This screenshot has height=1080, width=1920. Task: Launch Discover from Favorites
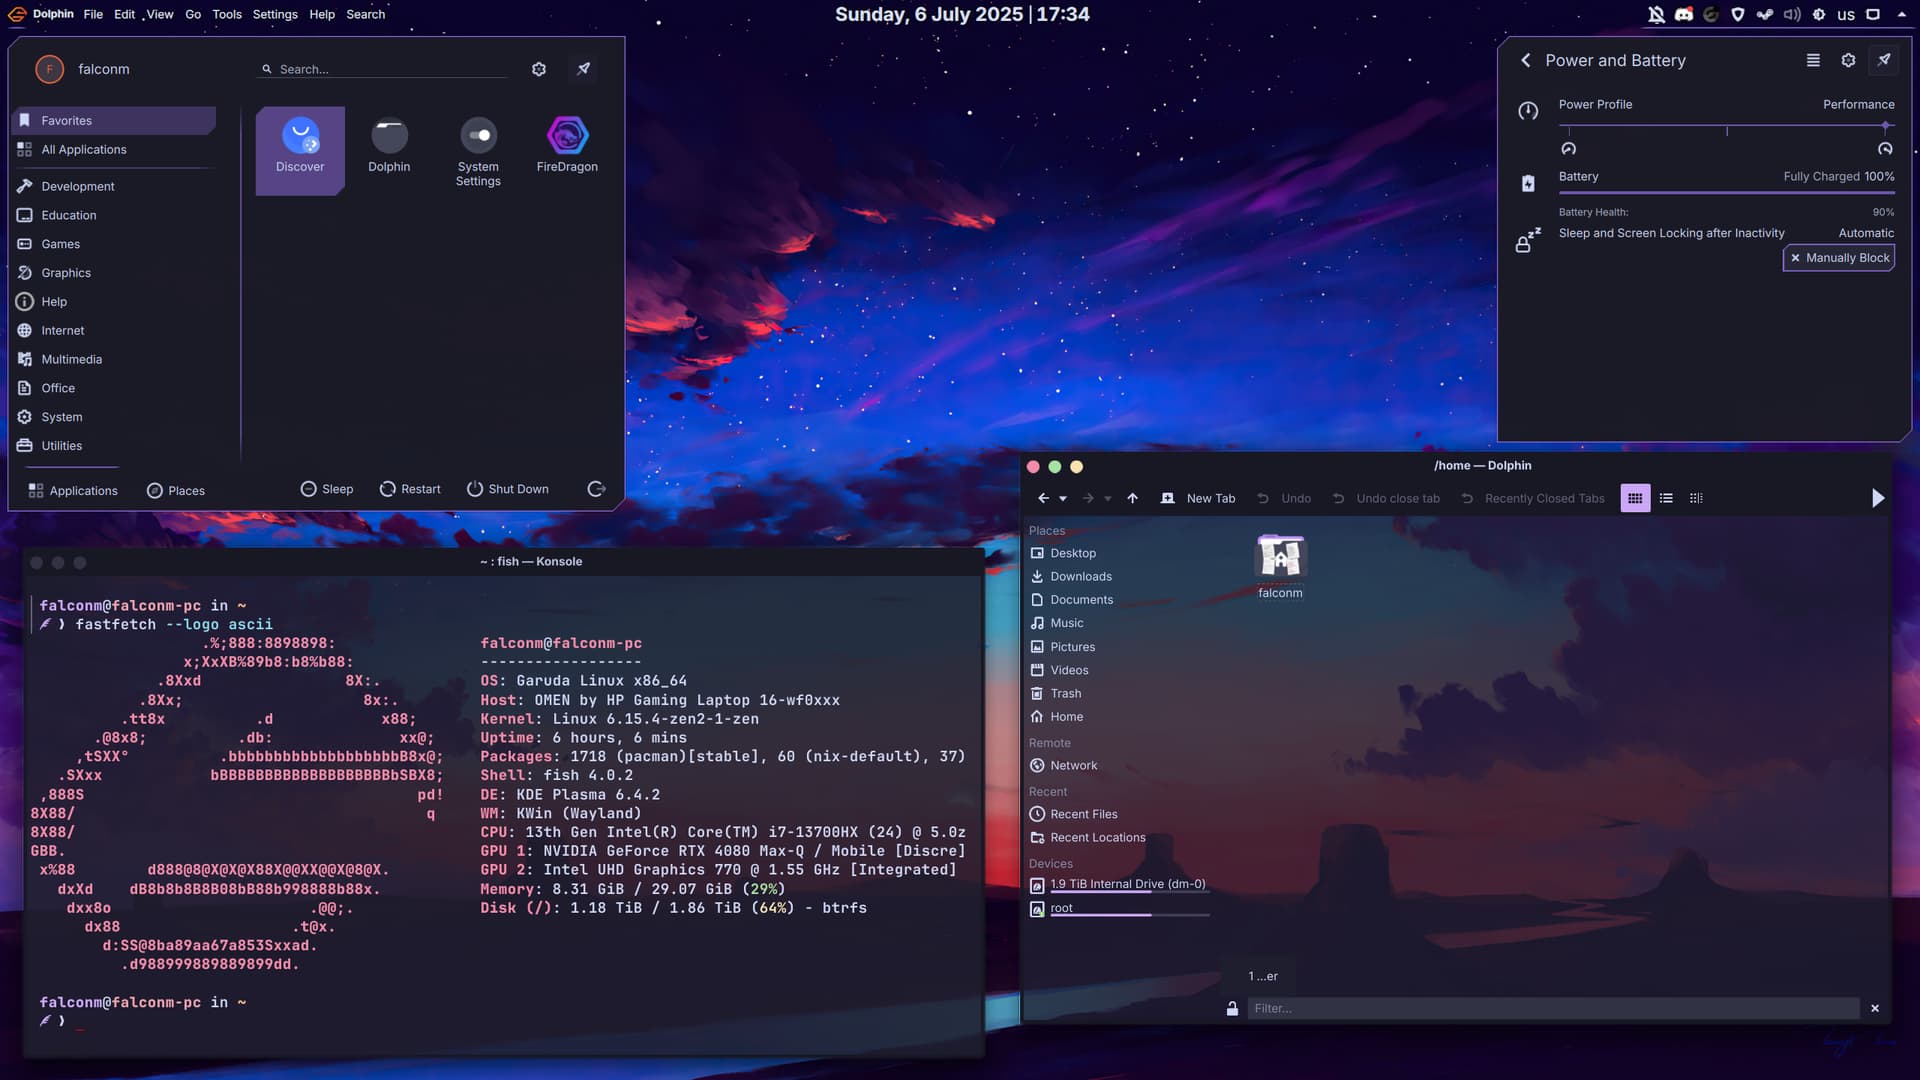[x=300, y=147]
